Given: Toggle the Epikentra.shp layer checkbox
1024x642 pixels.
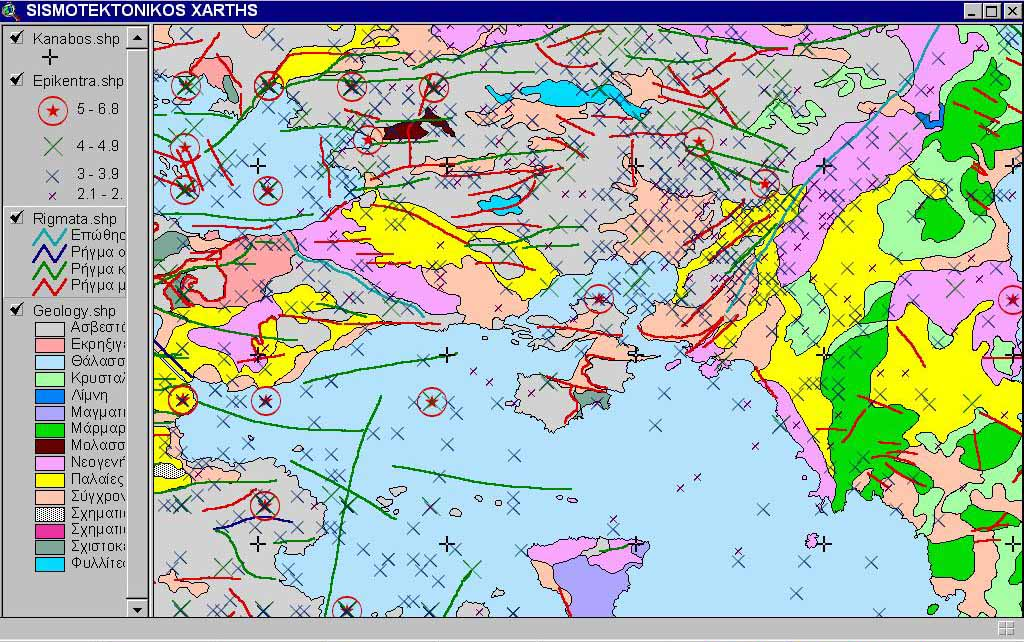Looking at the screenshot, I should pyautogui.click(x=17, y=80).
